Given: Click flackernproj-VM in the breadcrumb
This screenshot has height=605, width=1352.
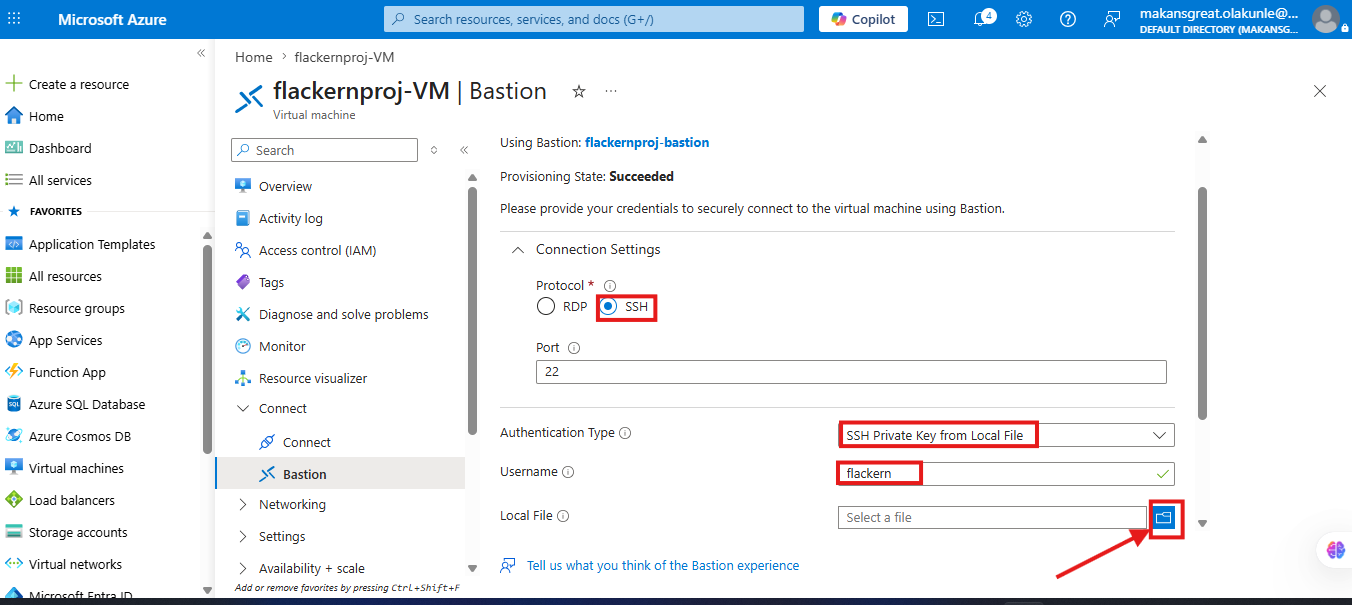Looking at the screenshot, I should tap(344, 57).
